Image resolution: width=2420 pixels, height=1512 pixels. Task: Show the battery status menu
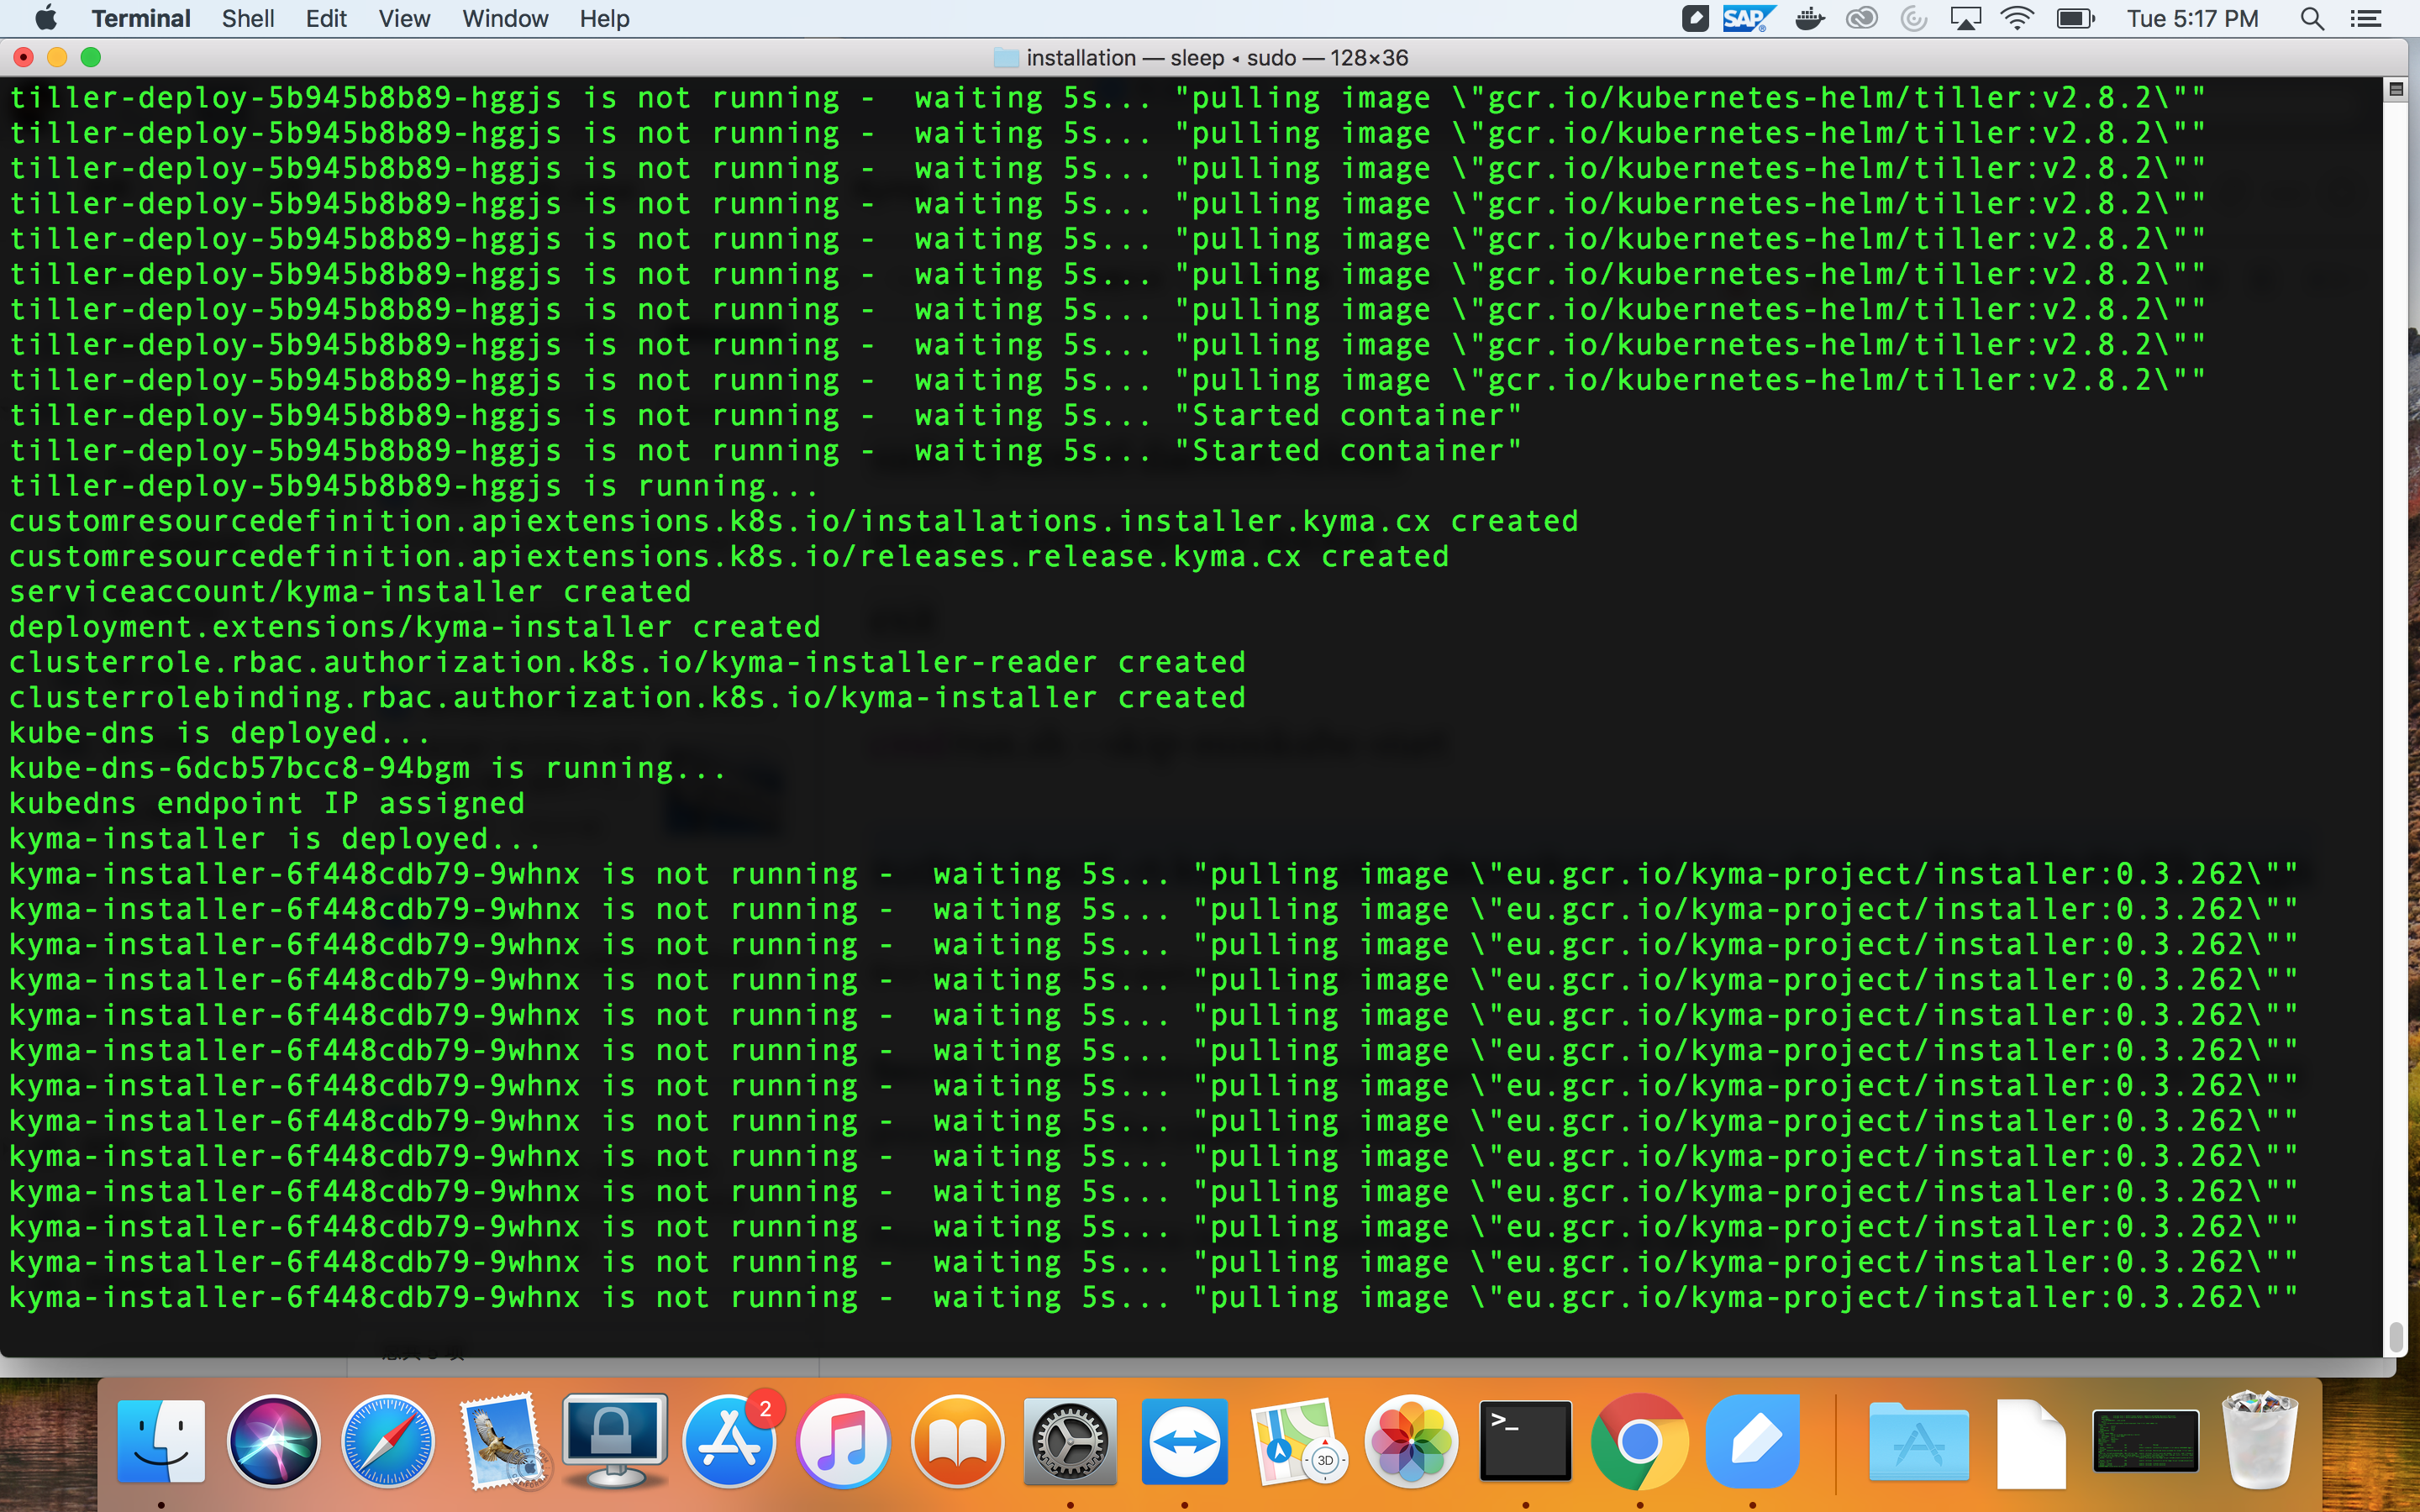(2075, 18)
